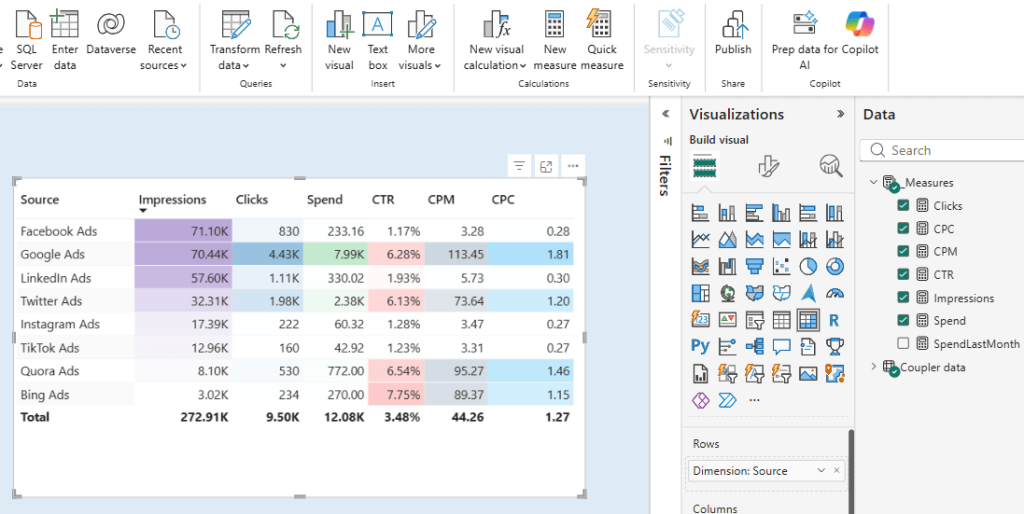1024x514 pixels.
Task: Pick the Treemap visual
Action: (x=701, y=293)
